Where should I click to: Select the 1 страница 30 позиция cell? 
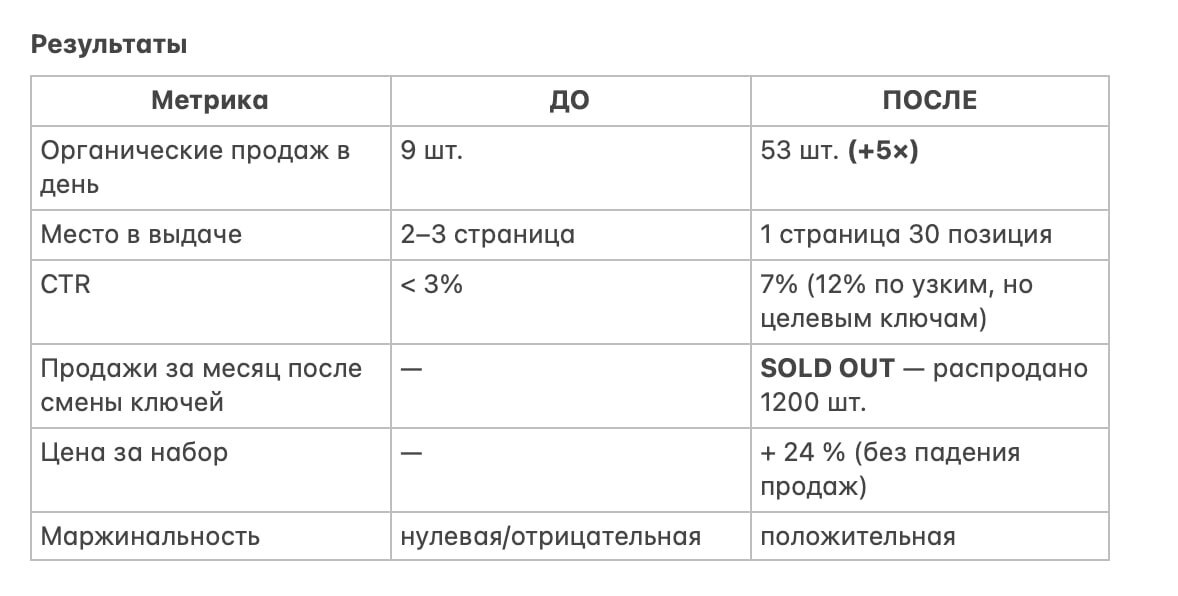pos(906,235)
